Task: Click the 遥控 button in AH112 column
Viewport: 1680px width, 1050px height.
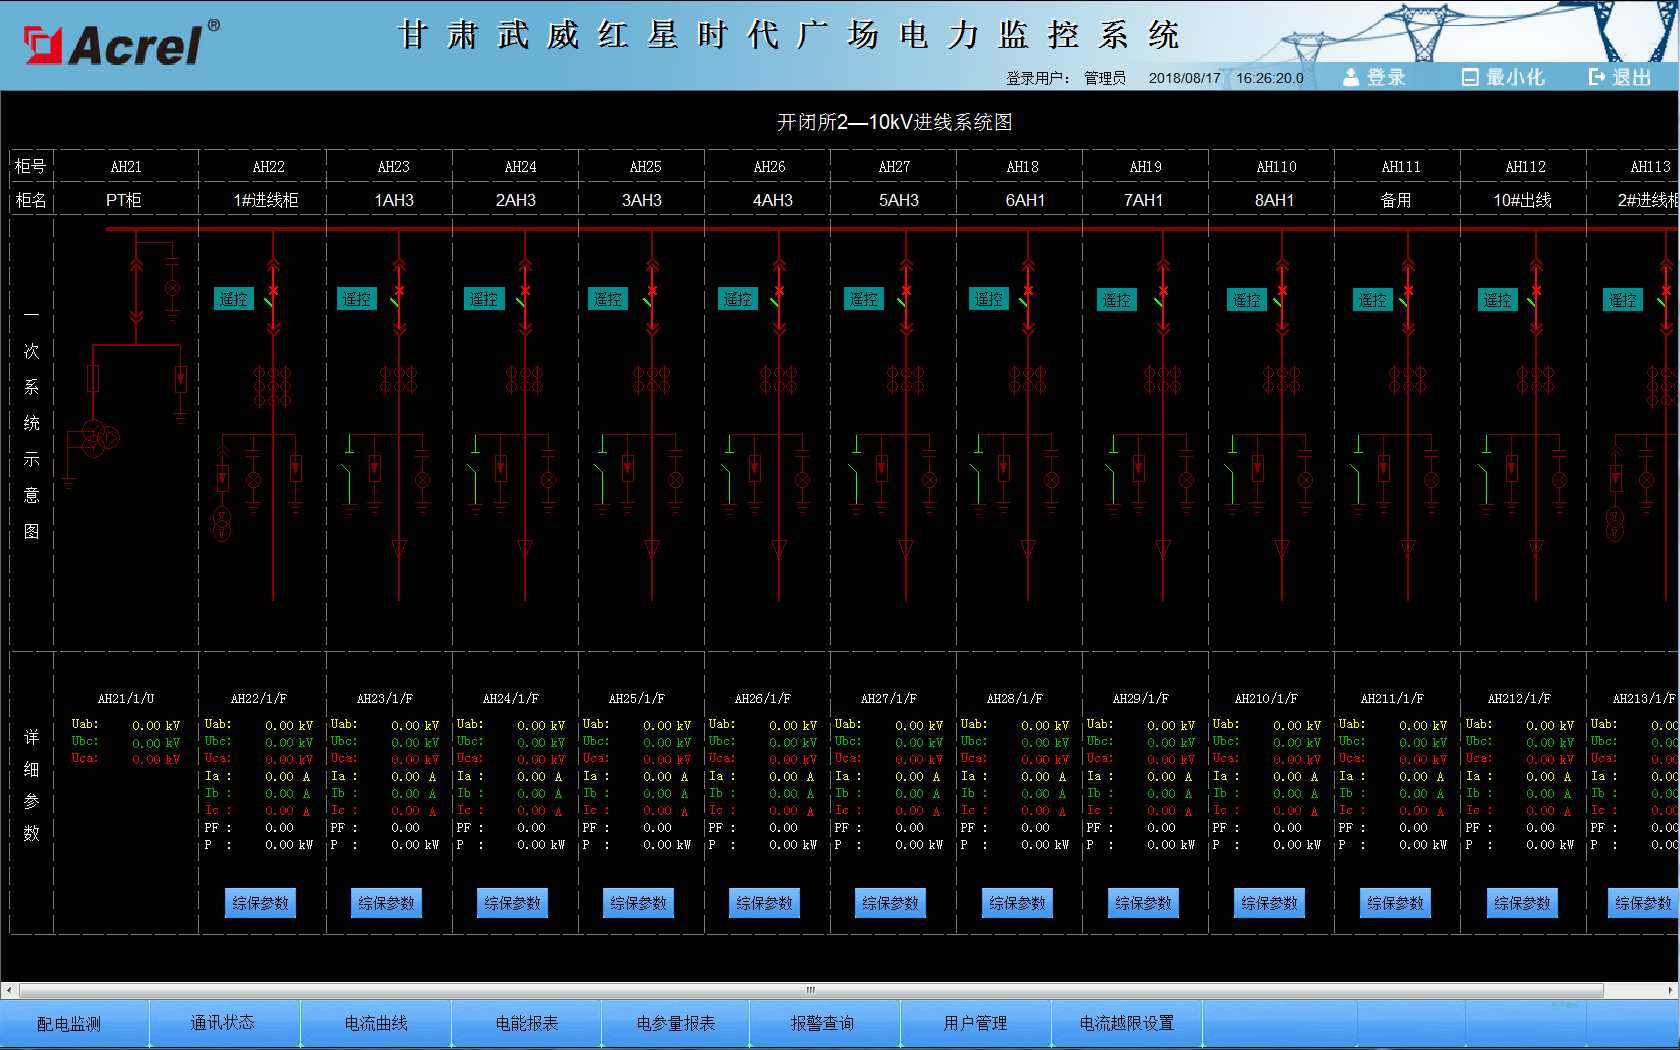Action: (x=1498, y=300)
